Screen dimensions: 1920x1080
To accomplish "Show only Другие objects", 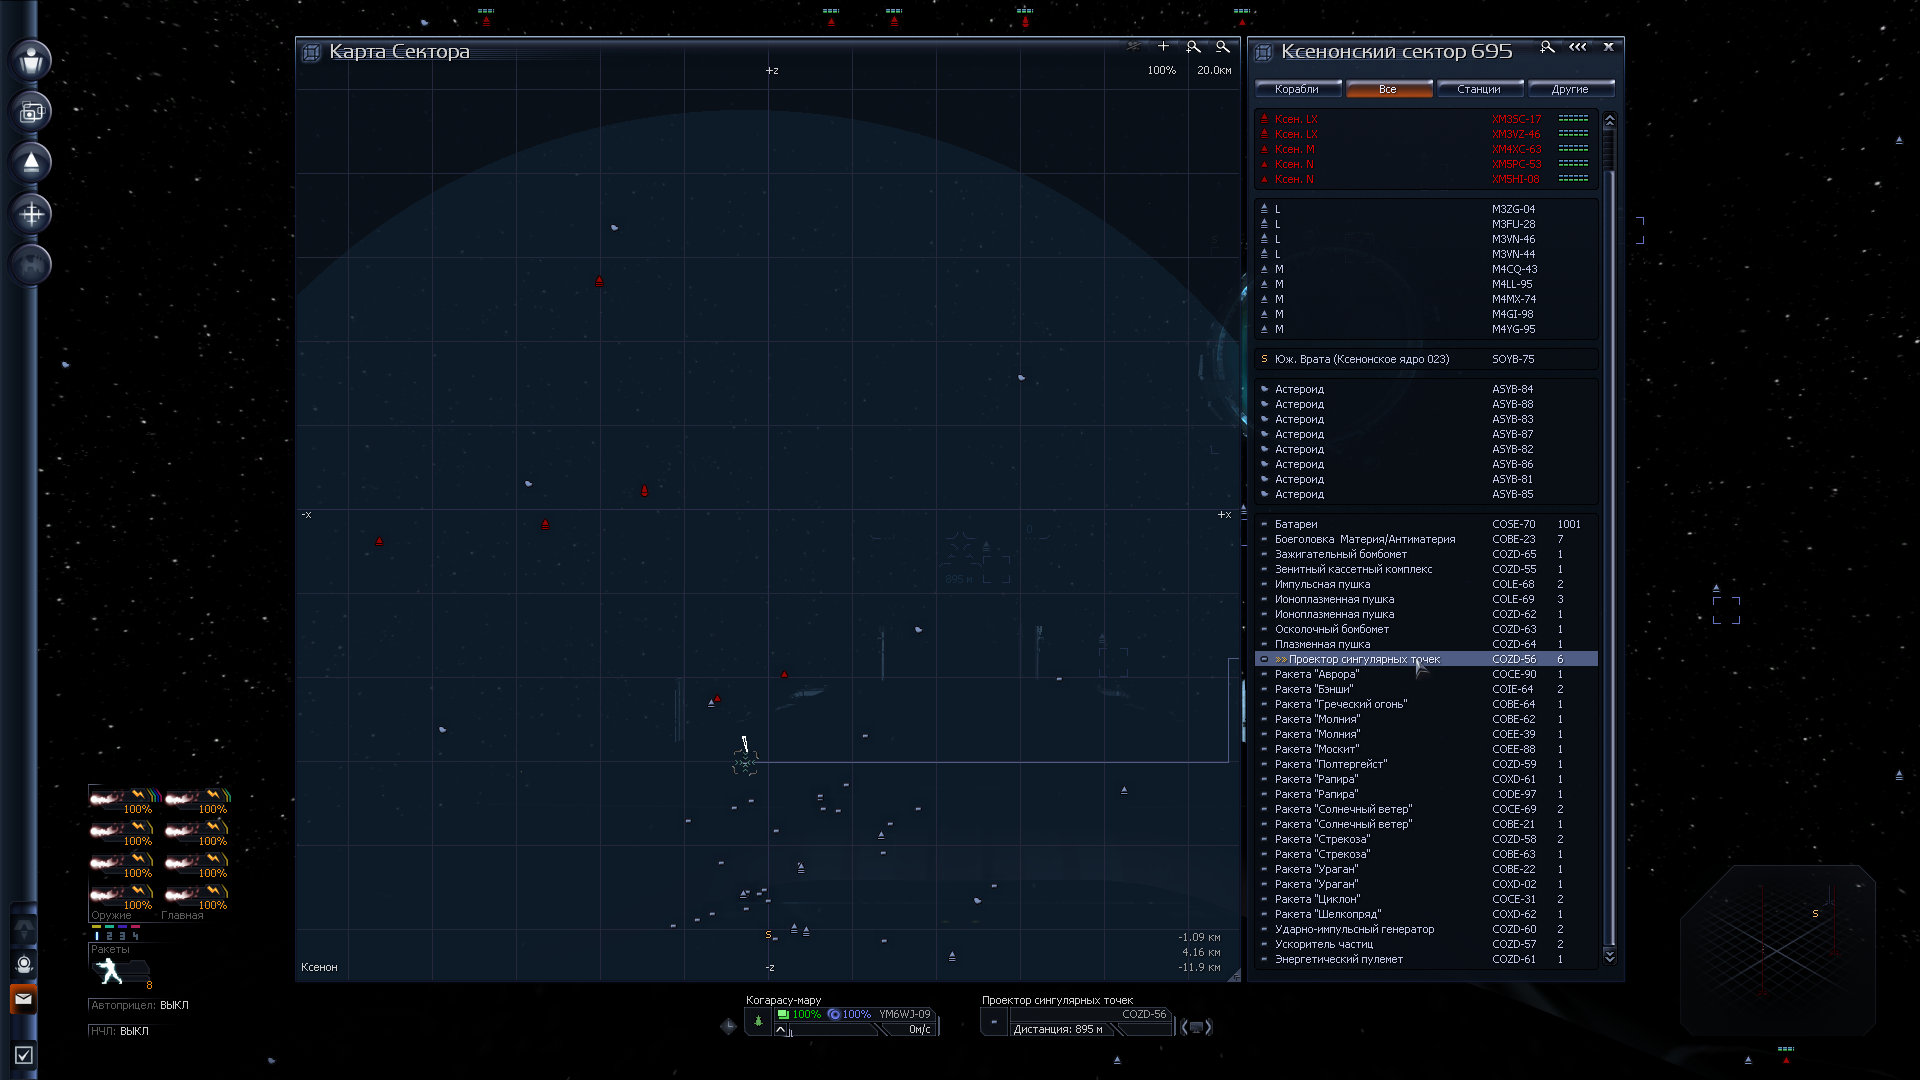I will click(1570, 89).
